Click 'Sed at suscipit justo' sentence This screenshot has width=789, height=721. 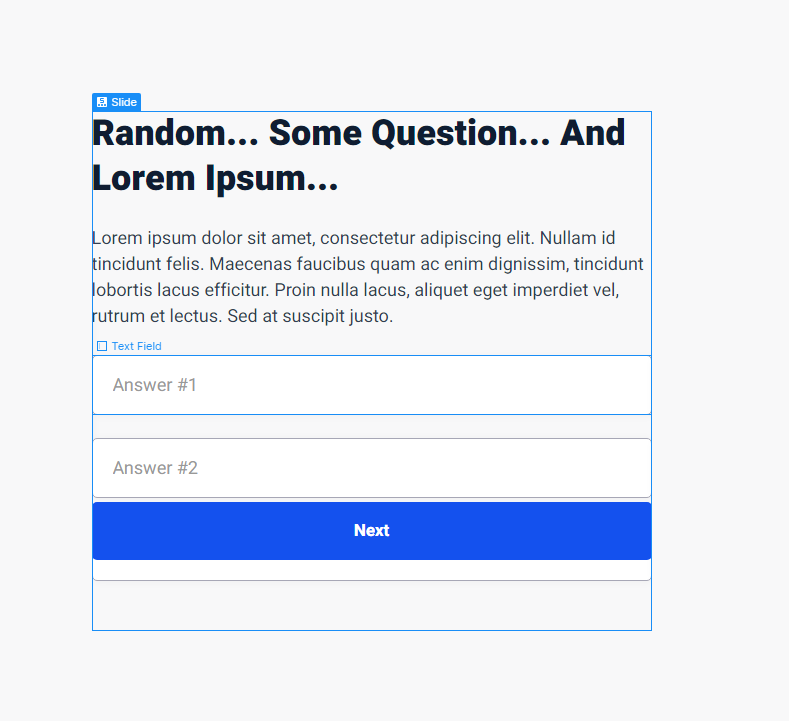(x=310, y=316)
